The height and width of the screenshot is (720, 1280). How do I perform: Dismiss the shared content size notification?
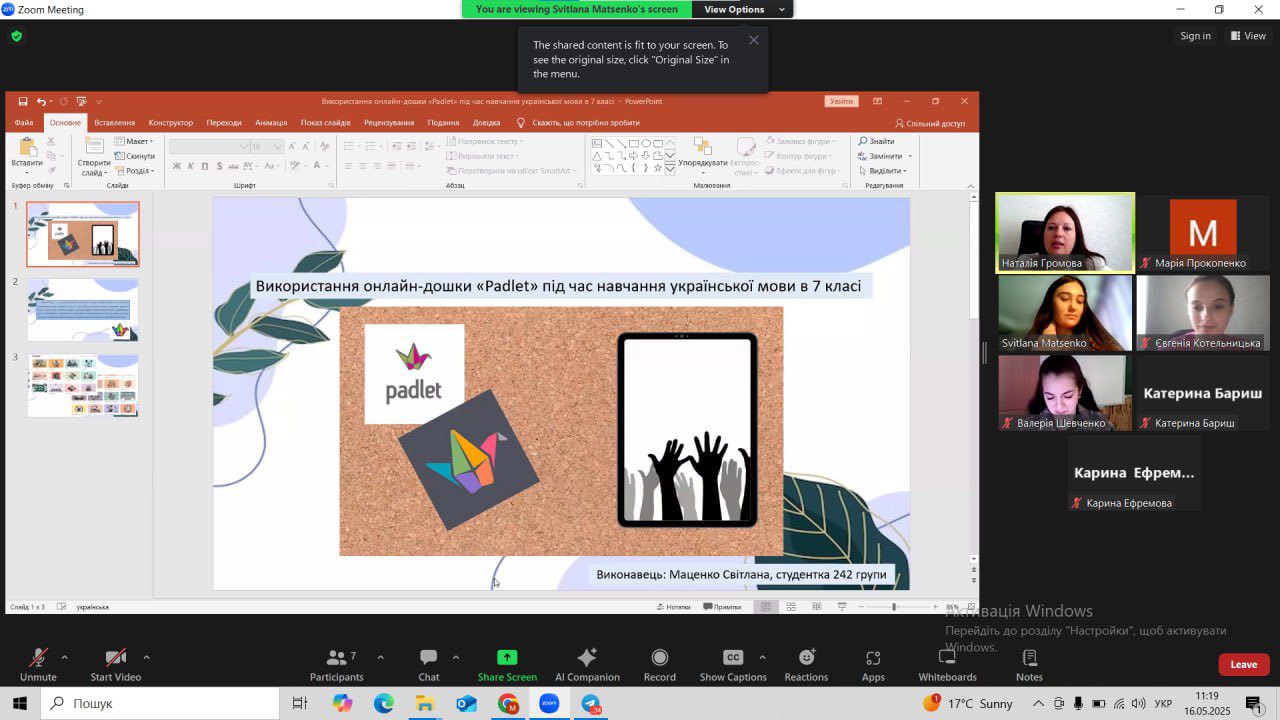(754, 40)
